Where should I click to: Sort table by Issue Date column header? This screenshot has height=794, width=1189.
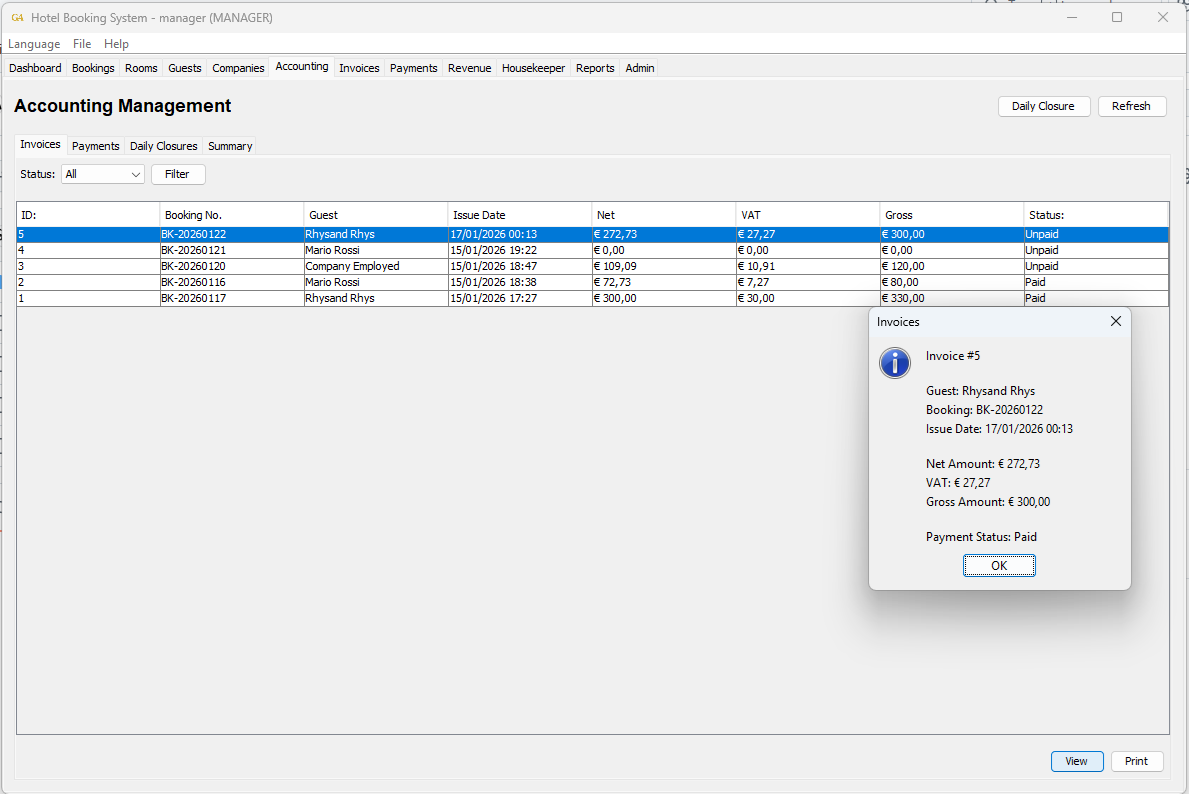519,215
